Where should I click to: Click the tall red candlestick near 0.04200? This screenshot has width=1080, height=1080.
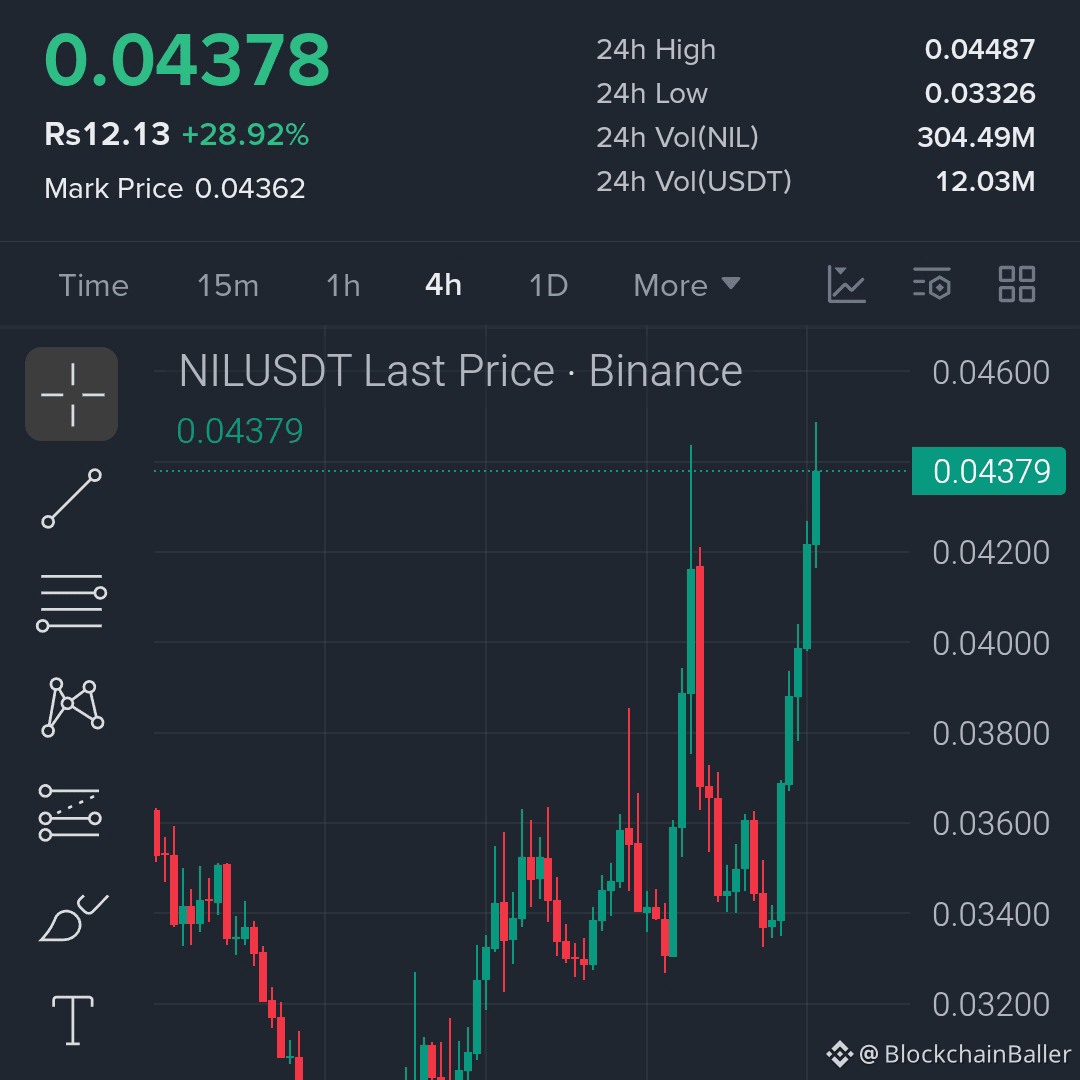click(x=700, y=676)
